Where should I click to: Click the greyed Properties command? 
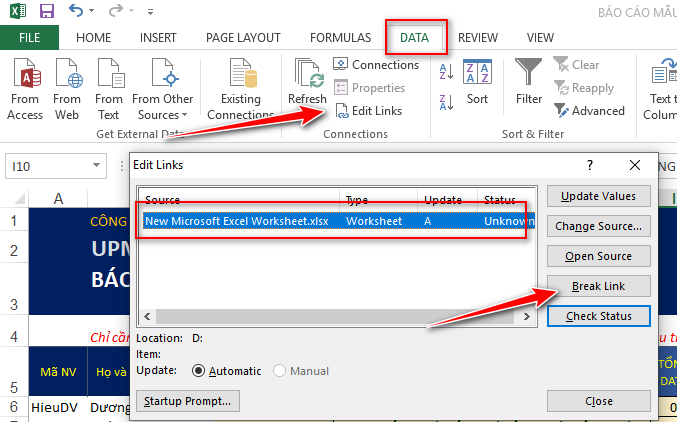click(370, 88)
